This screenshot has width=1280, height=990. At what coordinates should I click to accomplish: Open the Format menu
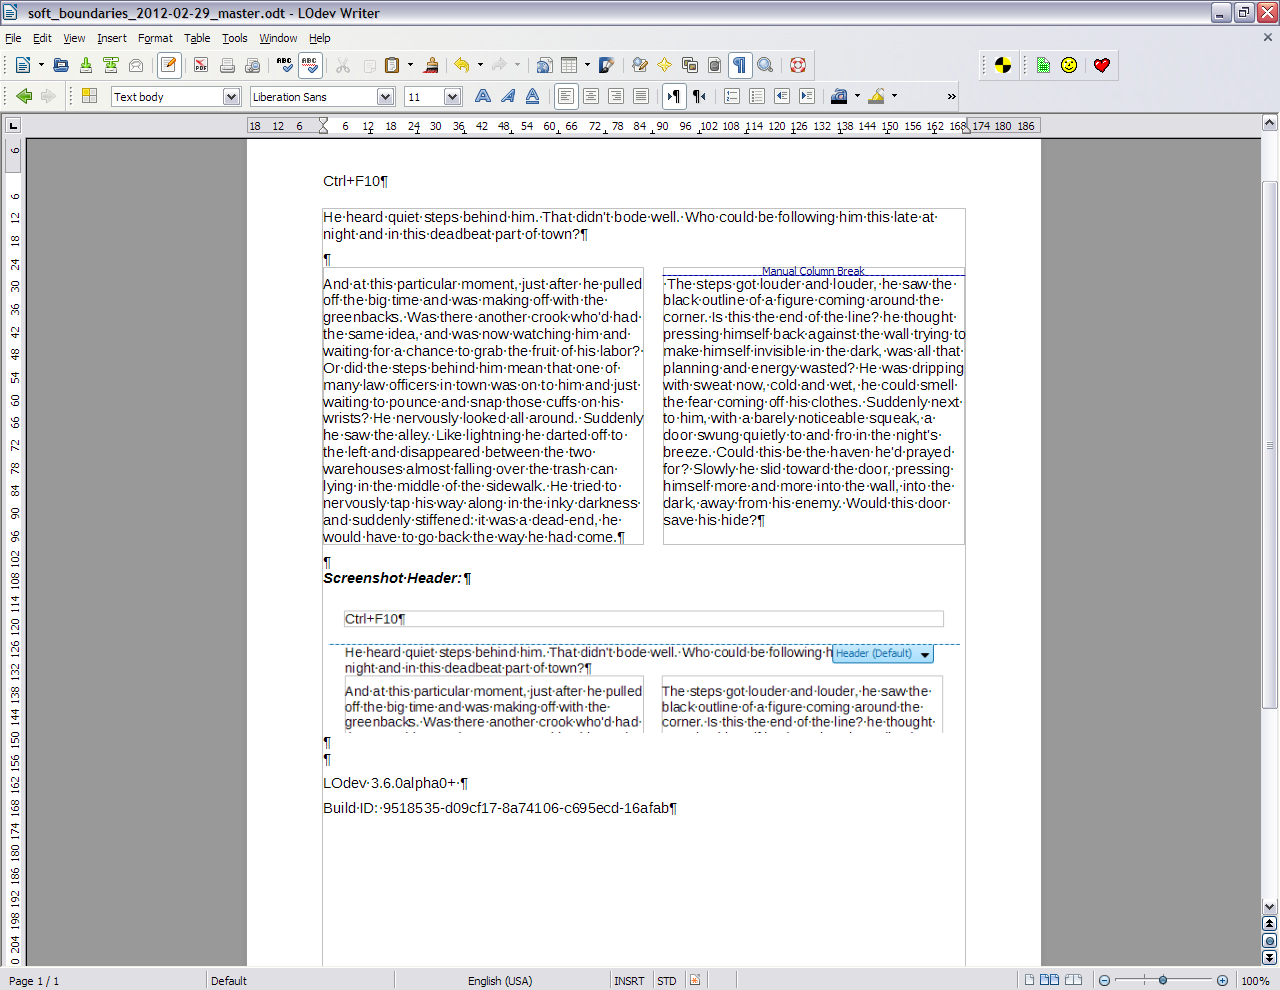[x=155, y=38]
